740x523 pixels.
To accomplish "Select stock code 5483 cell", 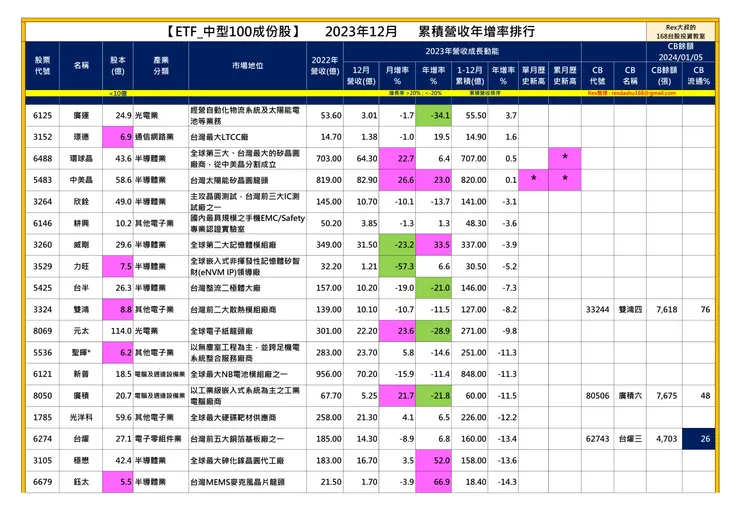I will coord(42,180).
